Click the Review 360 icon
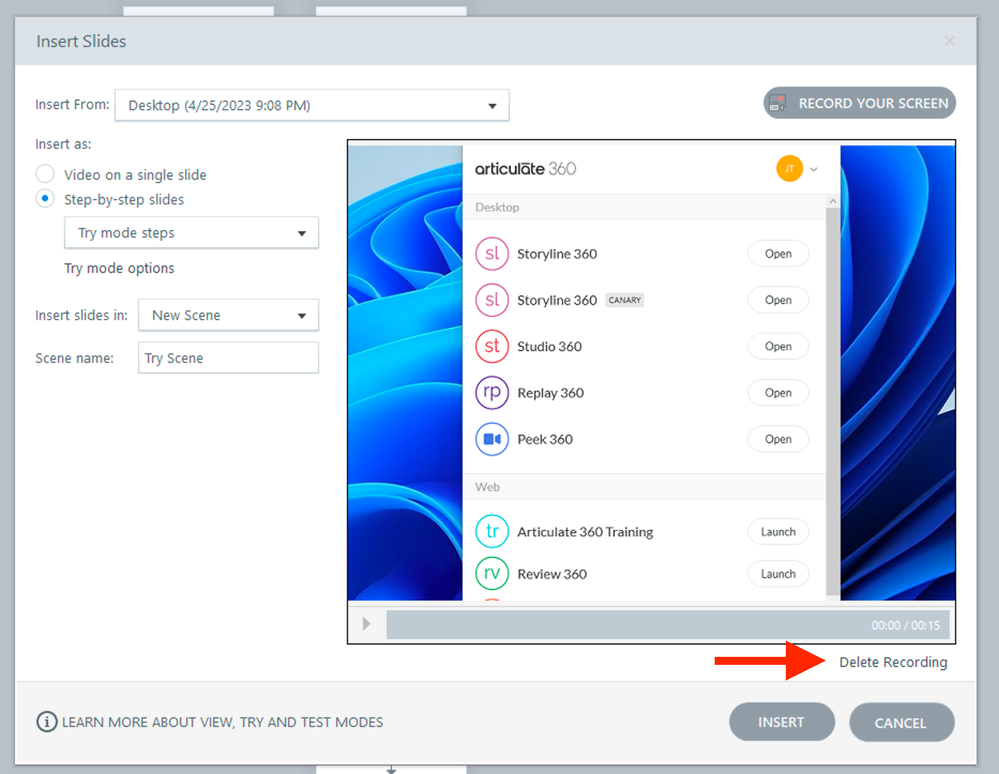999x774 pixels. (x=492, y=574)
